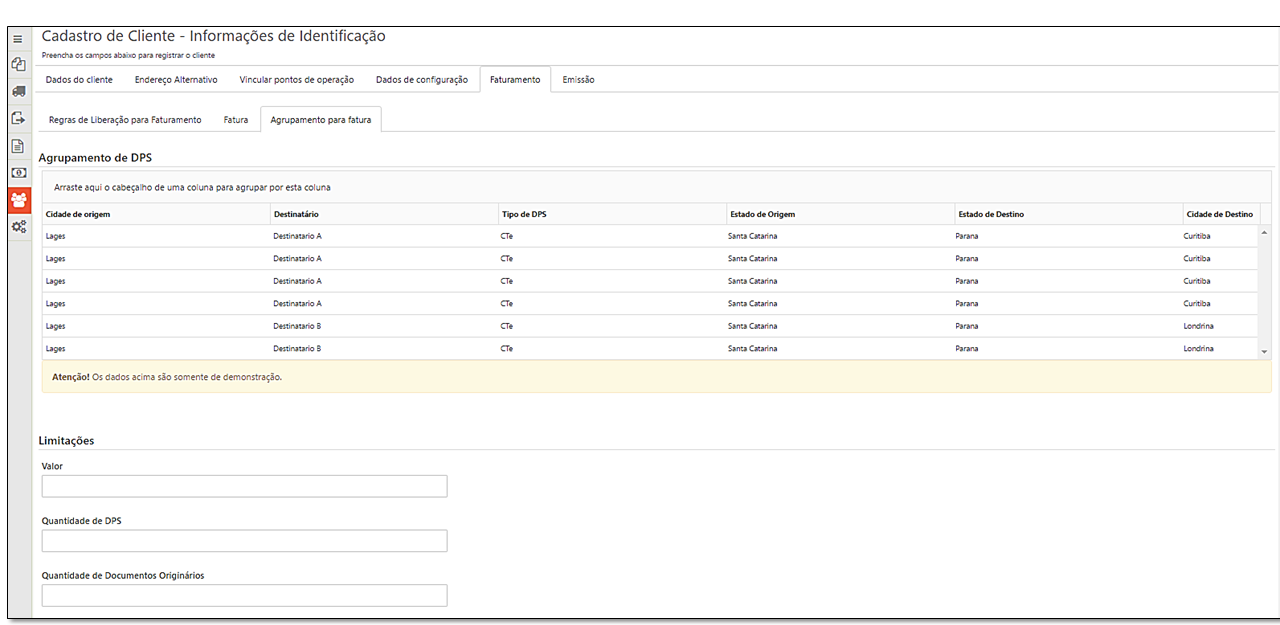Select the highlighted clients group icon
The image size is (1280, 625).
[18, 199]
